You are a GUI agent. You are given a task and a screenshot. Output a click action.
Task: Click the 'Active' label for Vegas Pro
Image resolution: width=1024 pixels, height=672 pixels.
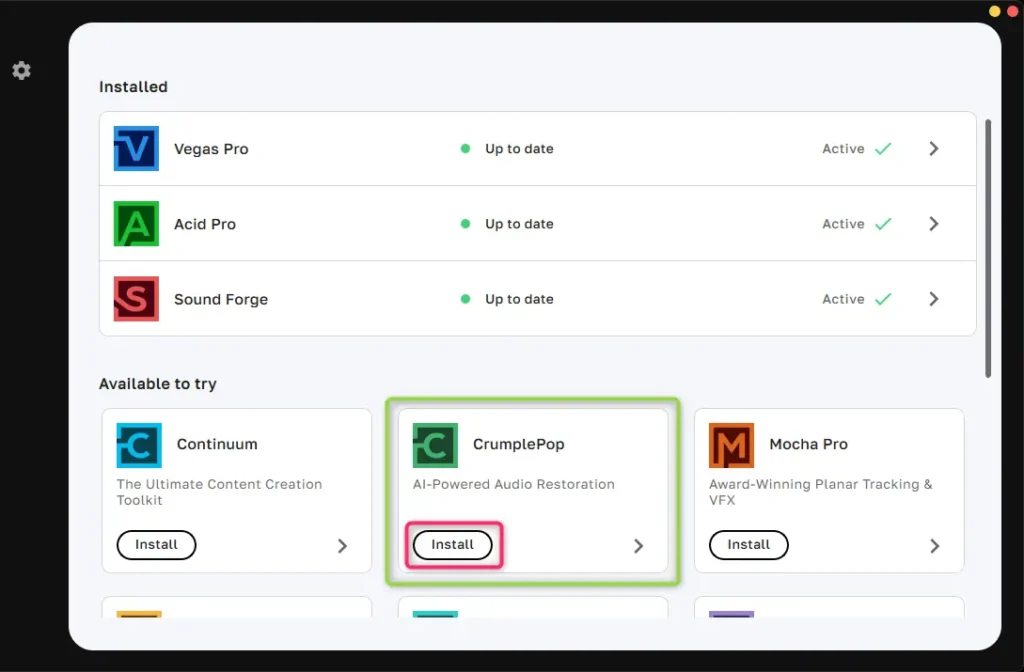point(843,149)
